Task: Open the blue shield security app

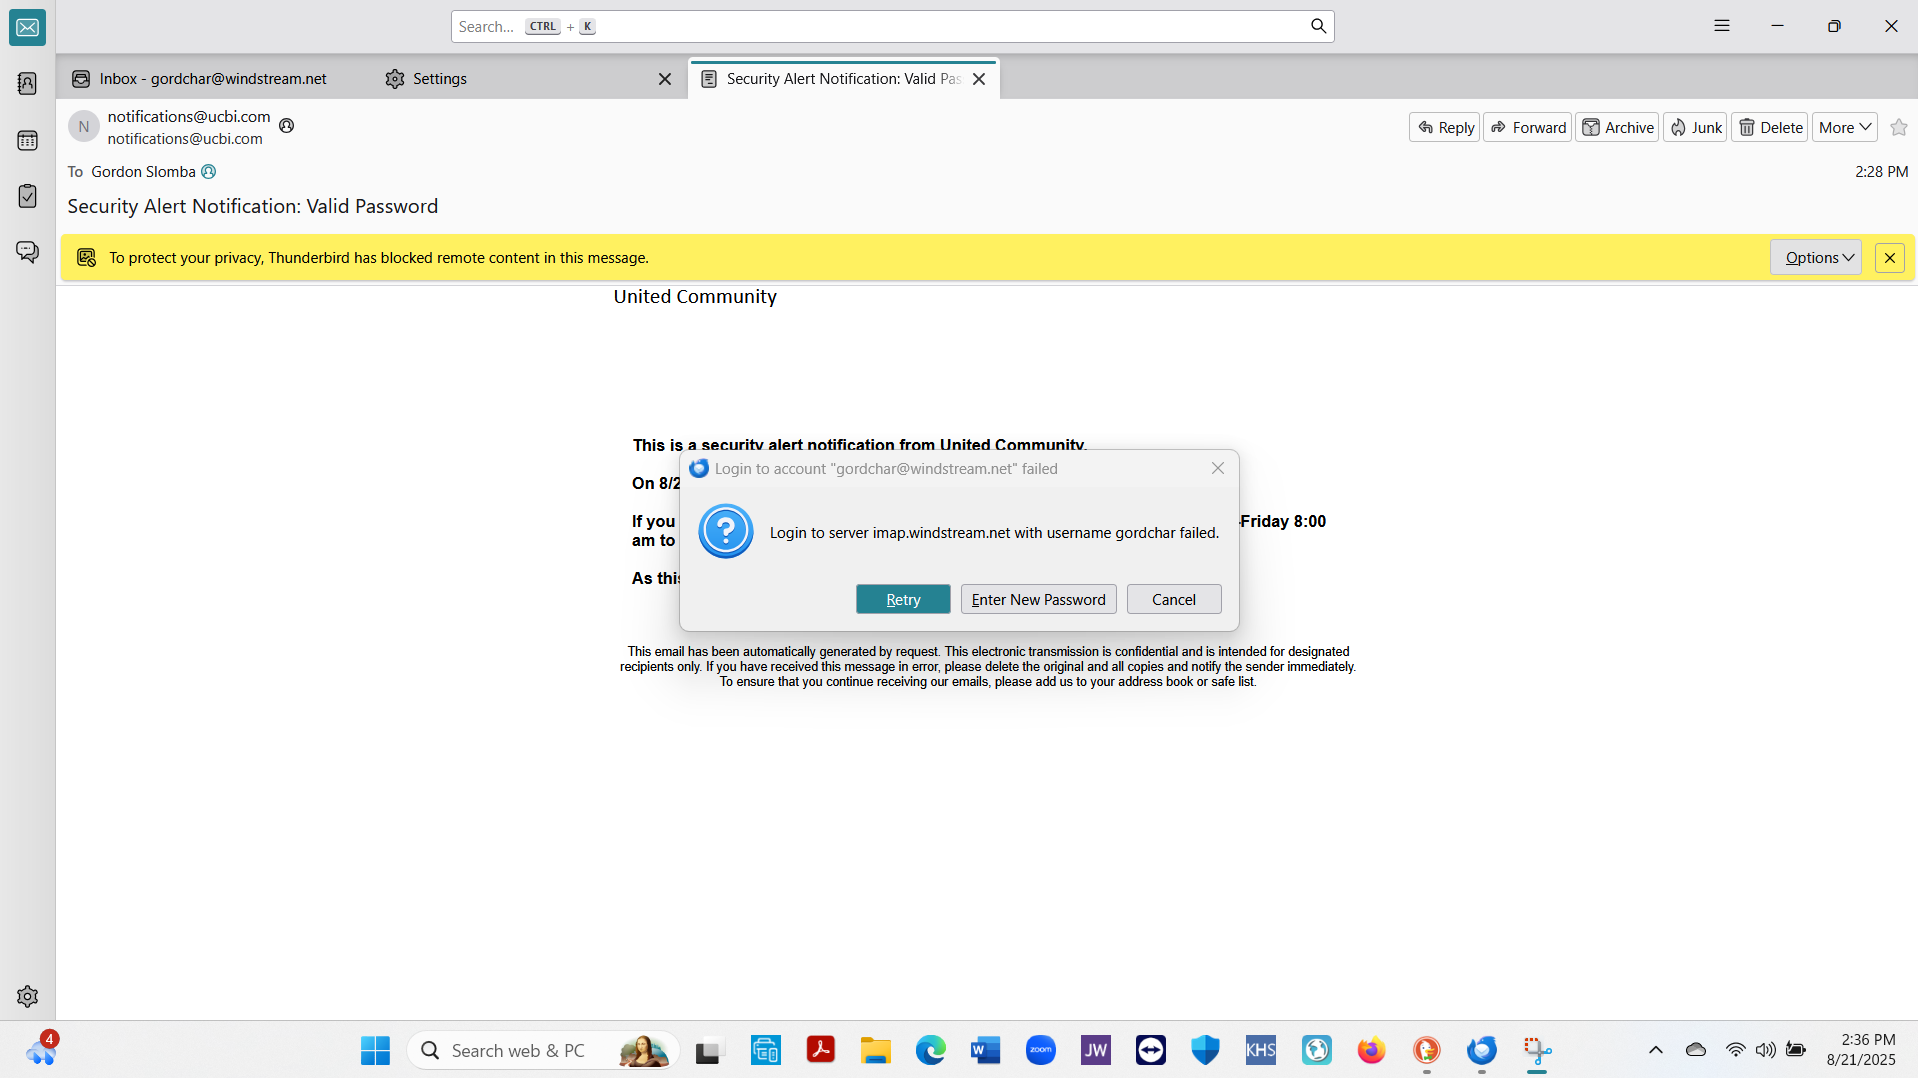Action: 1206,1050
